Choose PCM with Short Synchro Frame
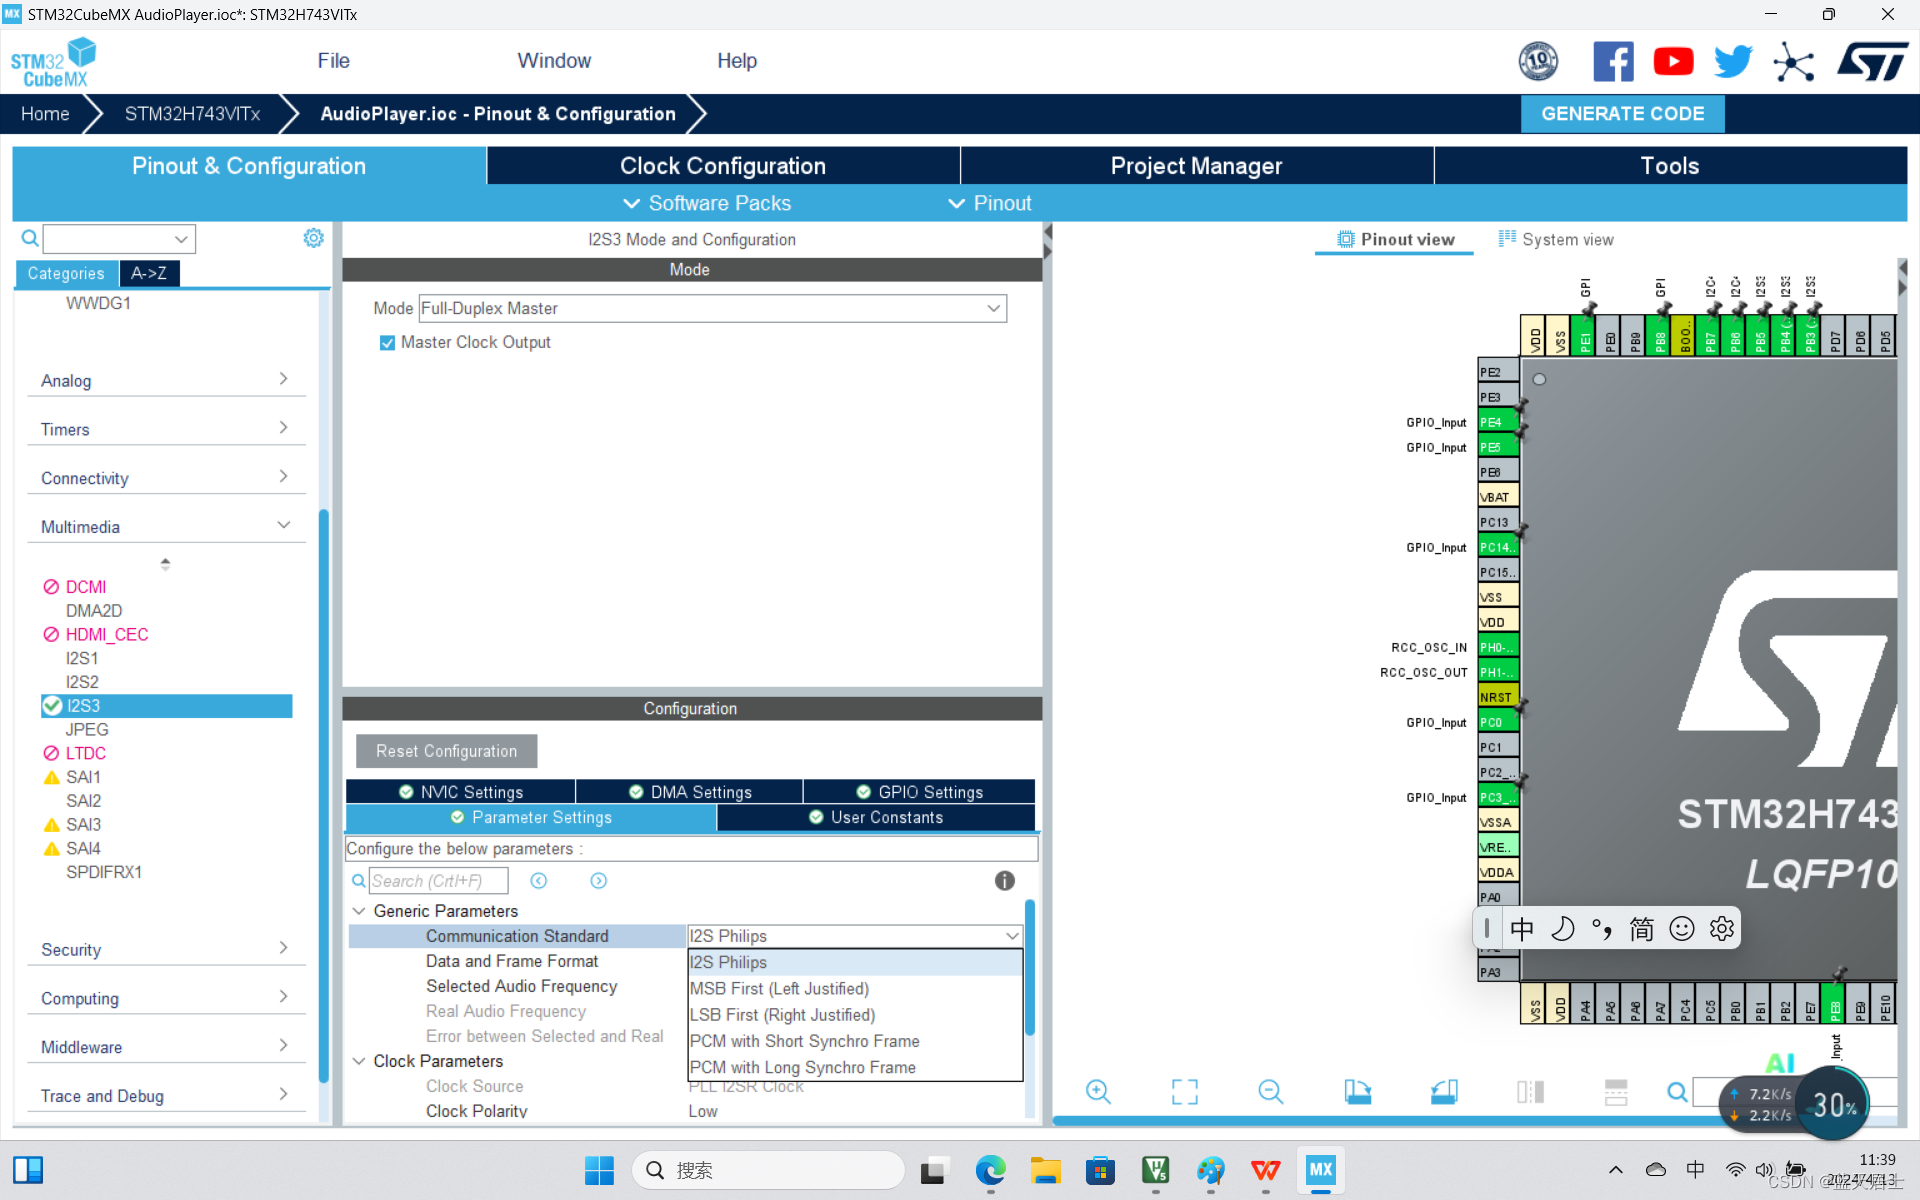 coord(804,1041)
